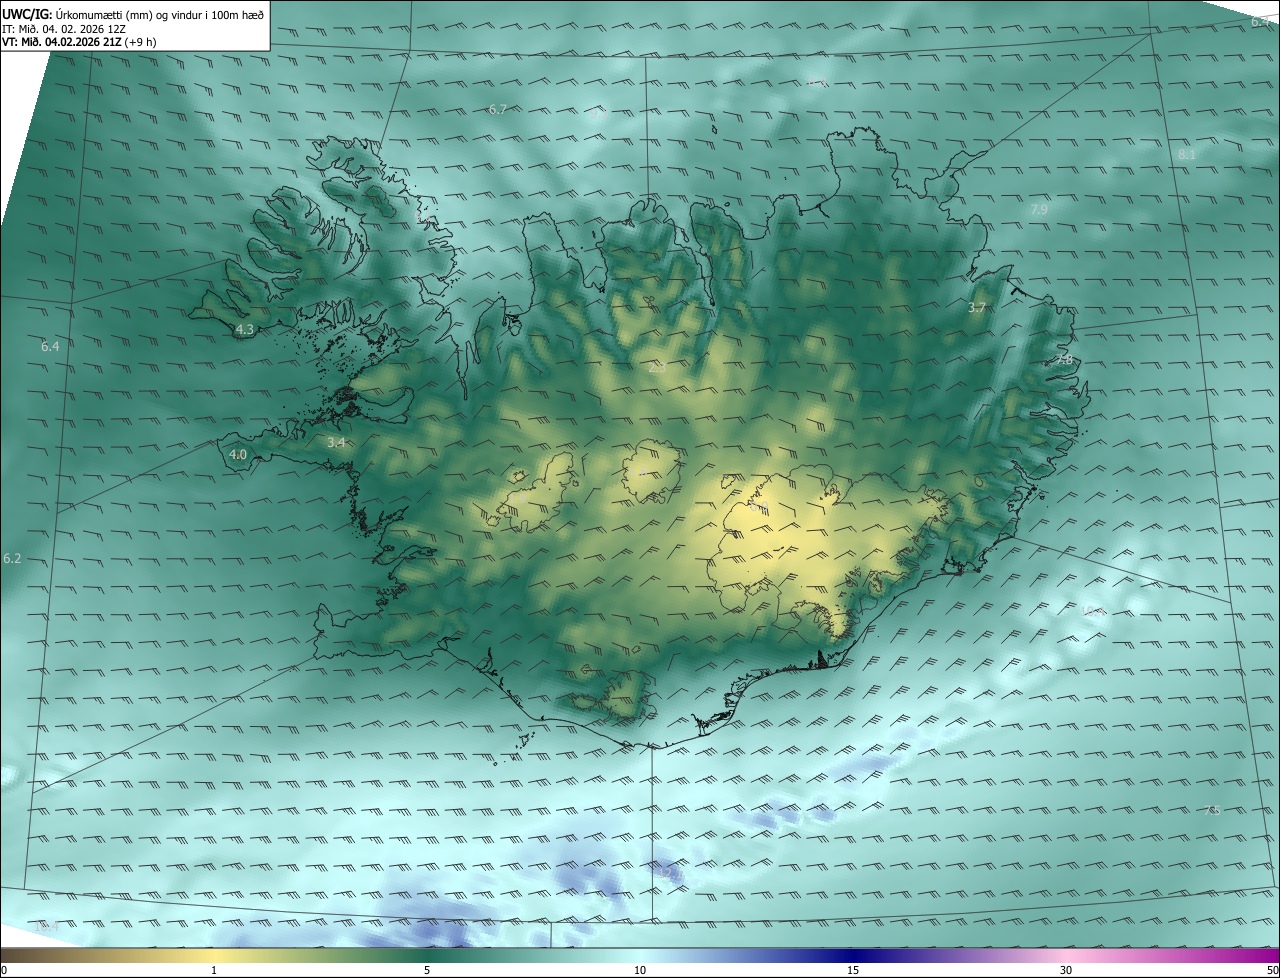Click the 6.2 value label at the left edge
Image resolution: width=1280 pixels, height=978 pixels.
(12, 558)
